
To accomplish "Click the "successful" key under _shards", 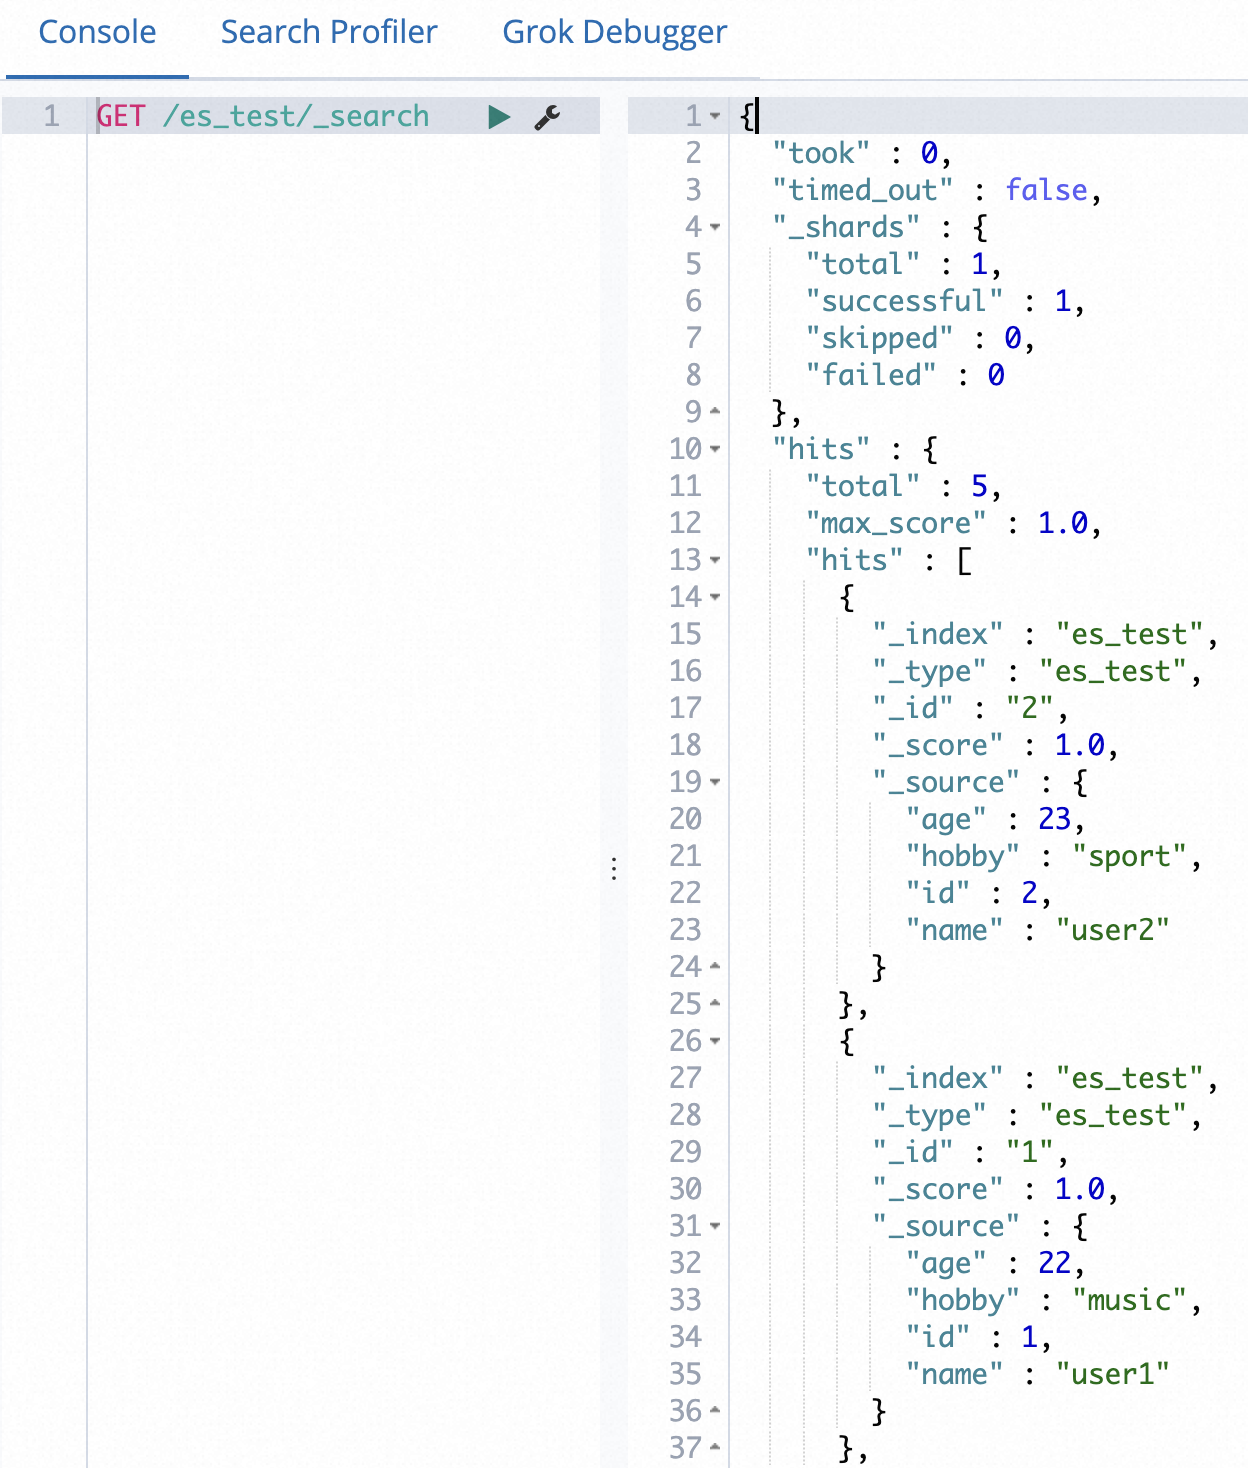I will click(x=904, y=301).
